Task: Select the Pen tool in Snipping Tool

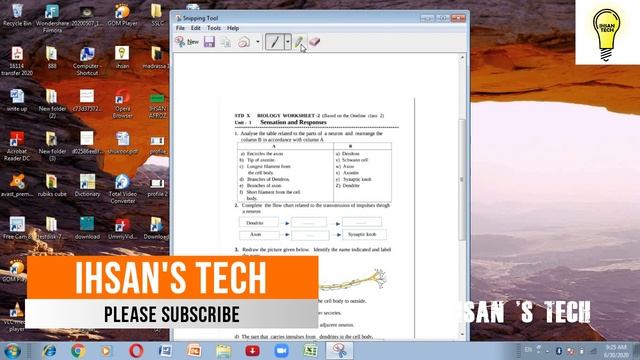Action: pos(275,42)
